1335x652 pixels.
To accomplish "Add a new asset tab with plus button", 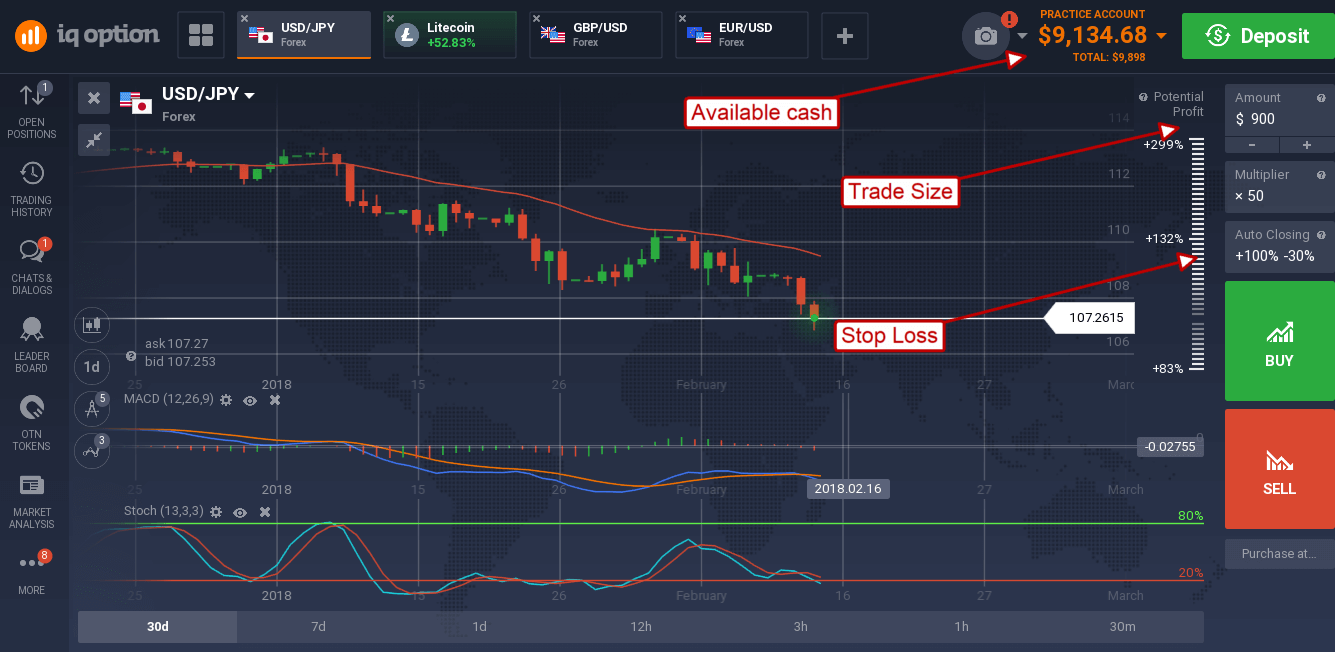I will [845, 36].
